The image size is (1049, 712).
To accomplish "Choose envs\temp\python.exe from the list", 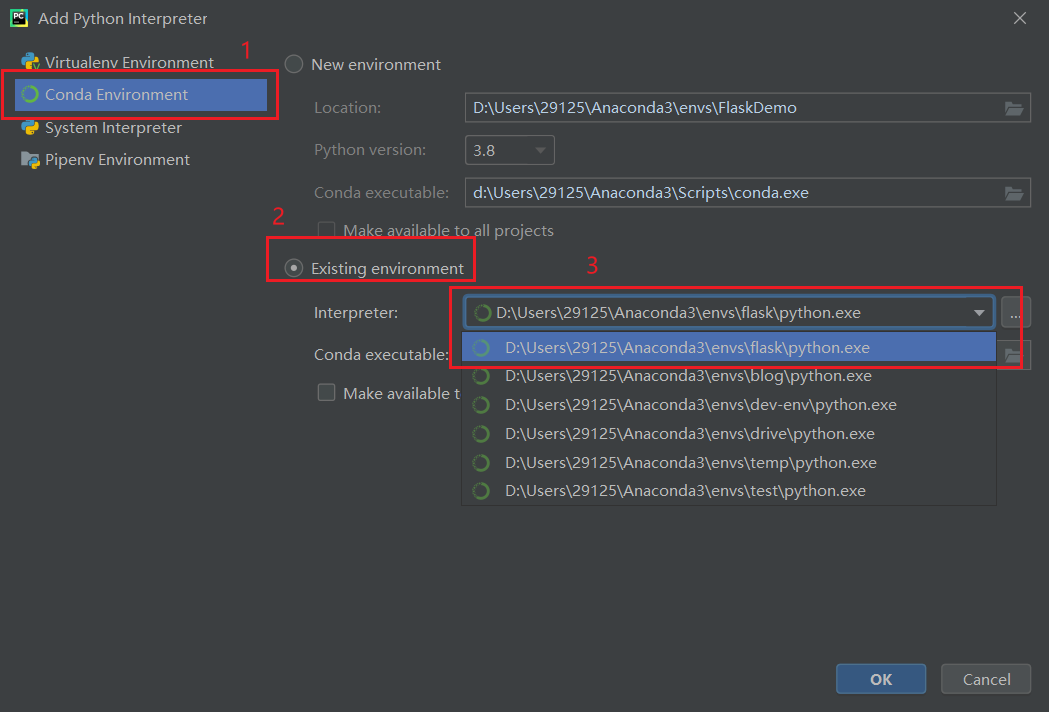I will click(729, 462).
